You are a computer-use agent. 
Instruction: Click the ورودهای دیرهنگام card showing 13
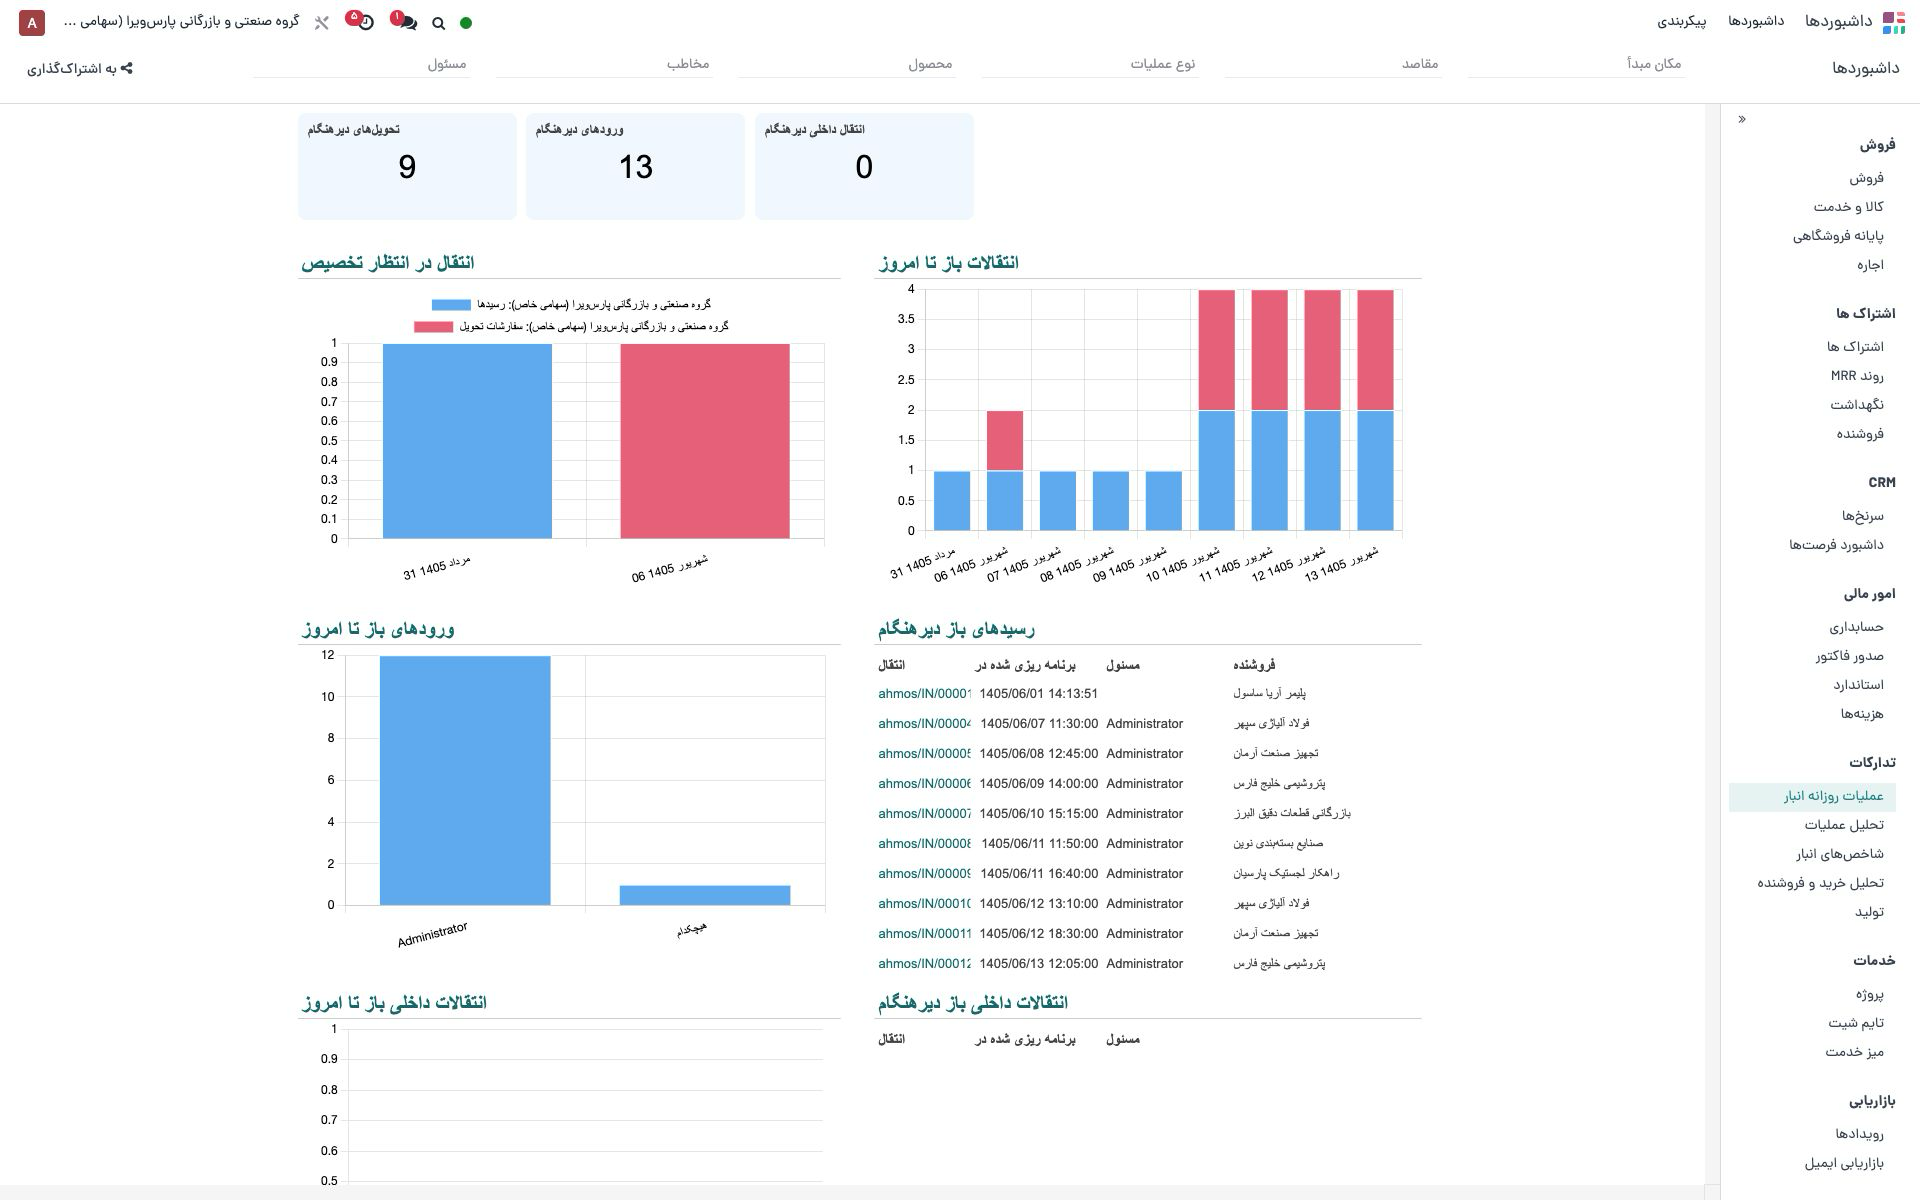635,166
